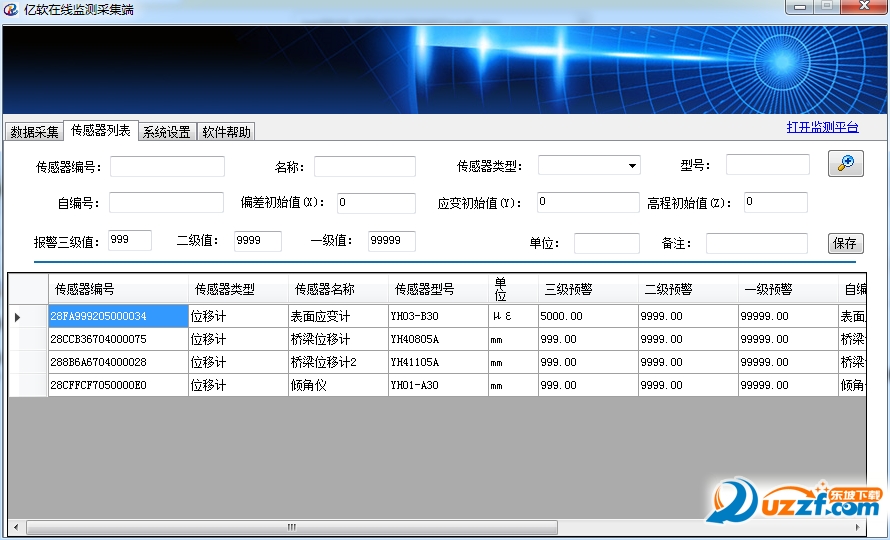Click the 一级预警 column header
Screen dimensions: 890x540
point(788,290)
